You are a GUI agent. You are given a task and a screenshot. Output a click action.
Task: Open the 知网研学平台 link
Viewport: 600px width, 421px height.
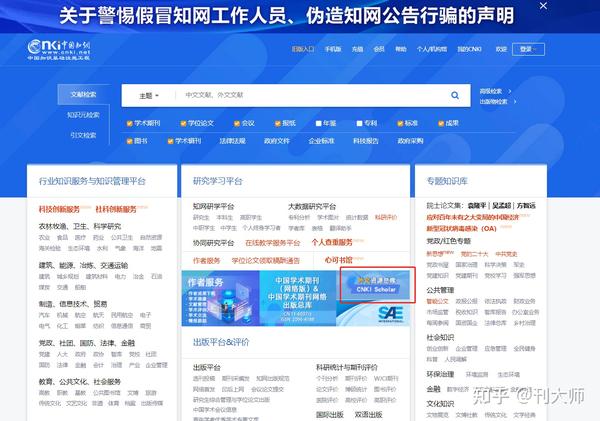[x=213, y=207]
